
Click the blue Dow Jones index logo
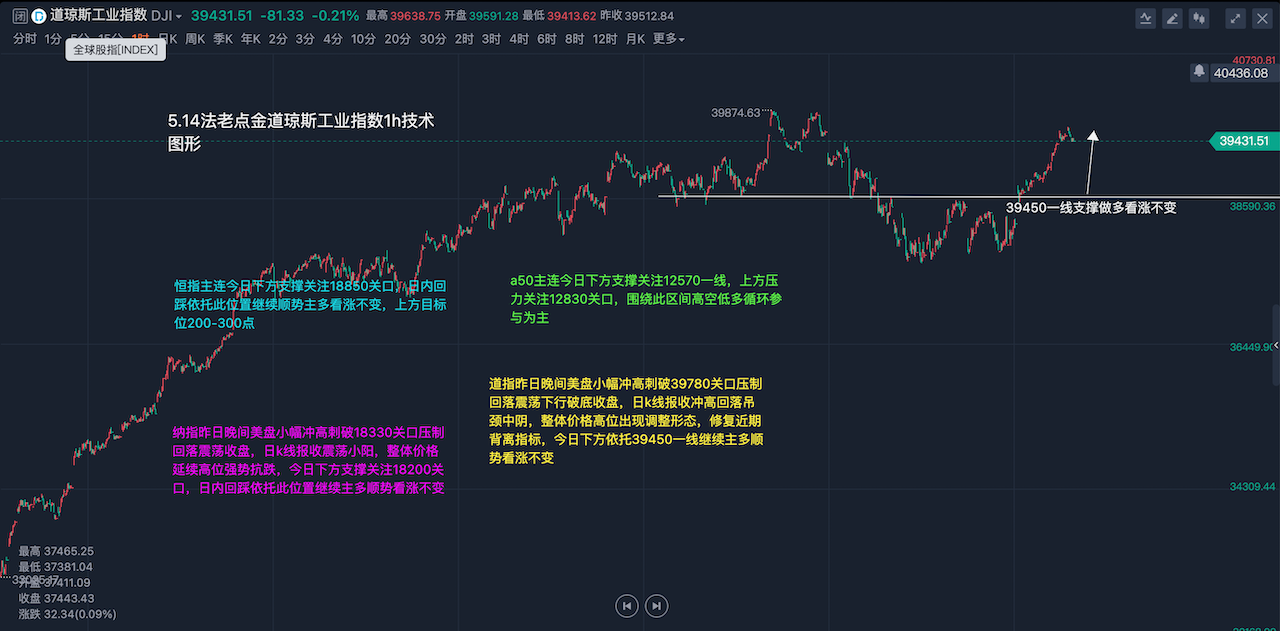(38, 16)
